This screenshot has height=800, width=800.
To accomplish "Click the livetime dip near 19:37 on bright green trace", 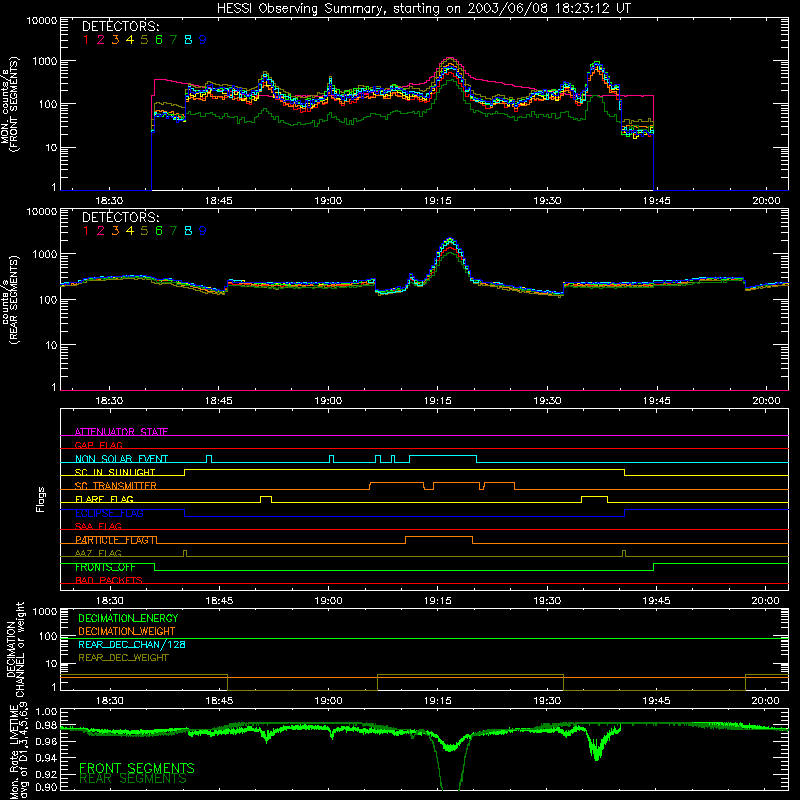I will tap(596, 755).
